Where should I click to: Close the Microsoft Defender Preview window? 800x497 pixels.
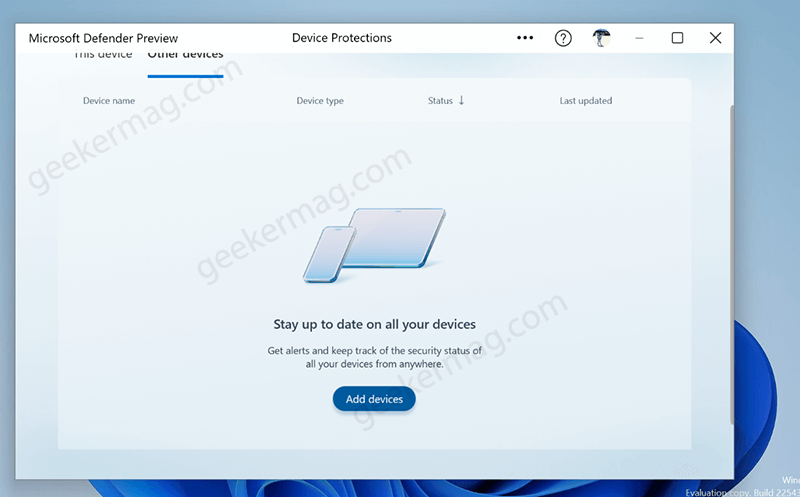click(715, 38)
